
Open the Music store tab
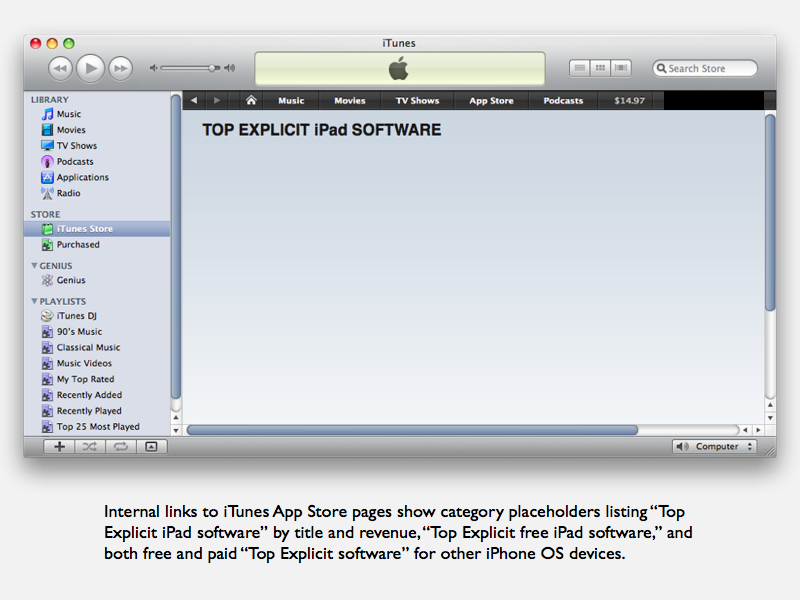pos(291,101)
